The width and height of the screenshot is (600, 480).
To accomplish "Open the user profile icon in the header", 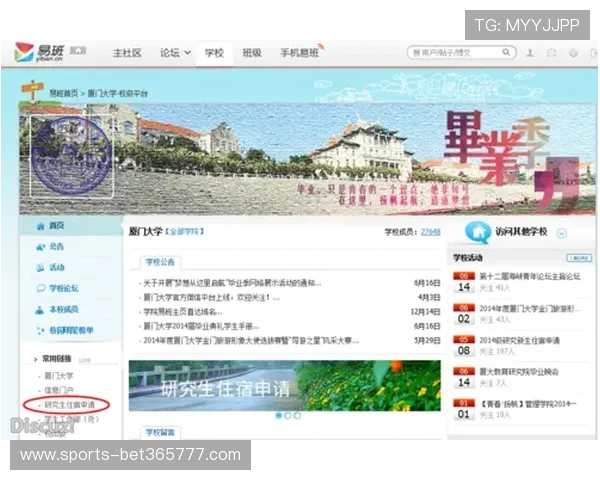I will pyautogui.click(x=530, y=53).
